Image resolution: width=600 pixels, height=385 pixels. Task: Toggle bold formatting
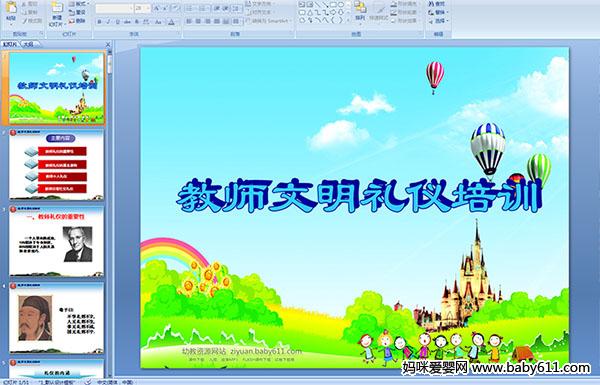coord(99,22)
